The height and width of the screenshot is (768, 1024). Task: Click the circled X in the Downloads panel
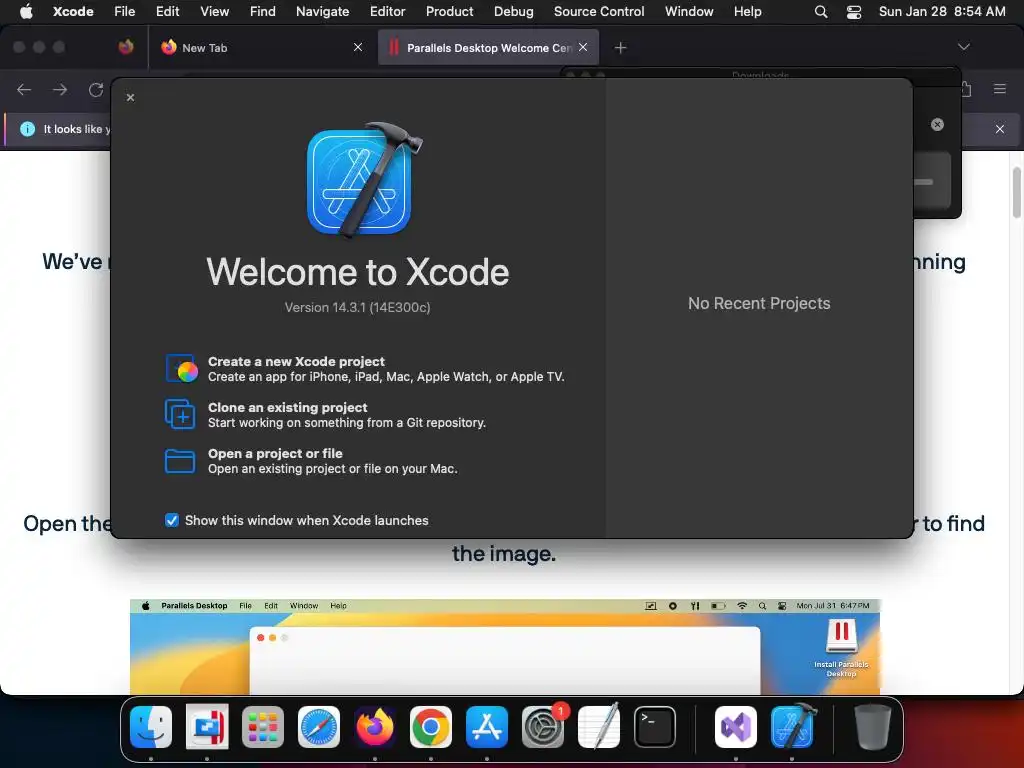click(x=937, y=124)
